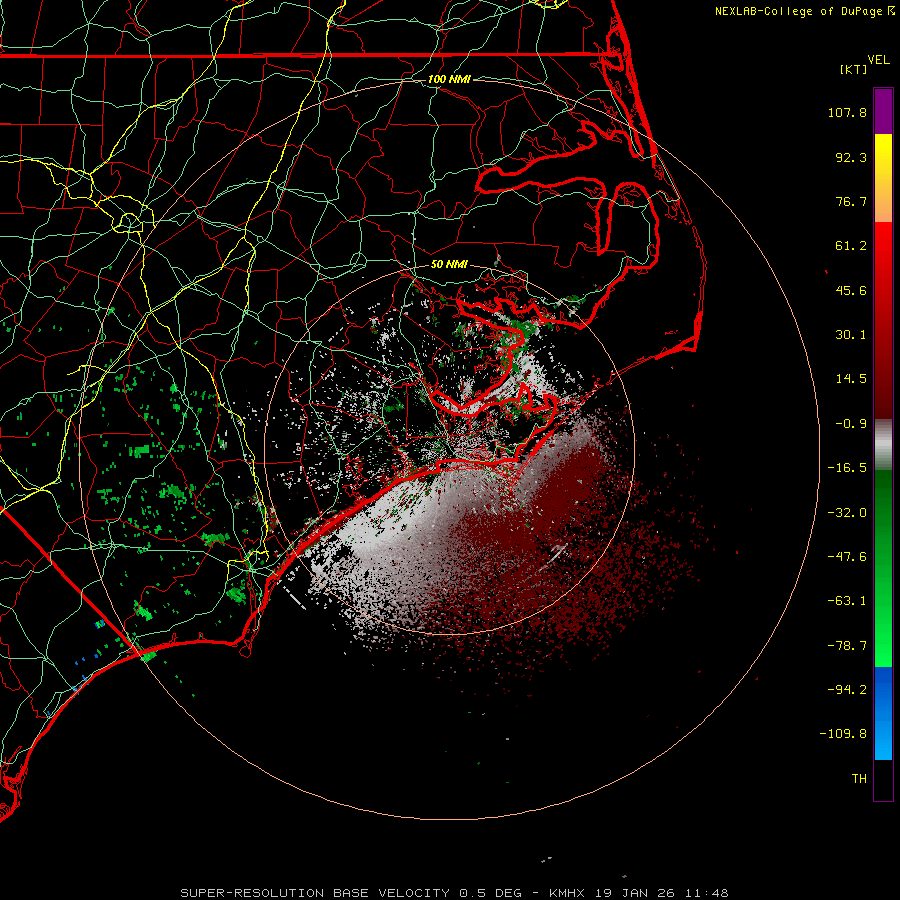Click the purple segment of velocity color bar

883,111
